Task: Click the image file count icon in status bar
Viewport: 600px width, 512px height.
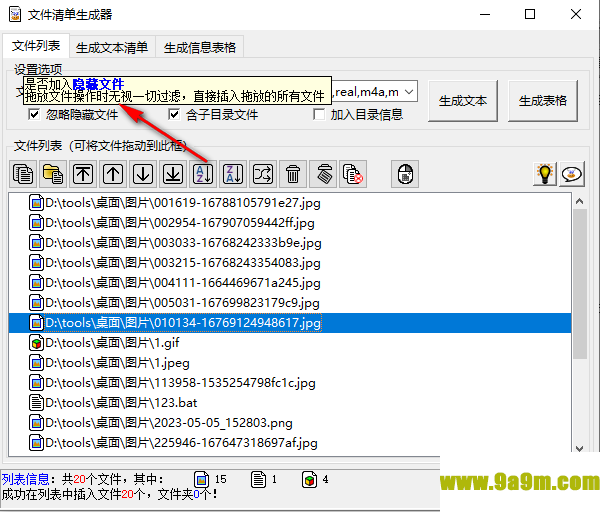Action: [201, 479]
